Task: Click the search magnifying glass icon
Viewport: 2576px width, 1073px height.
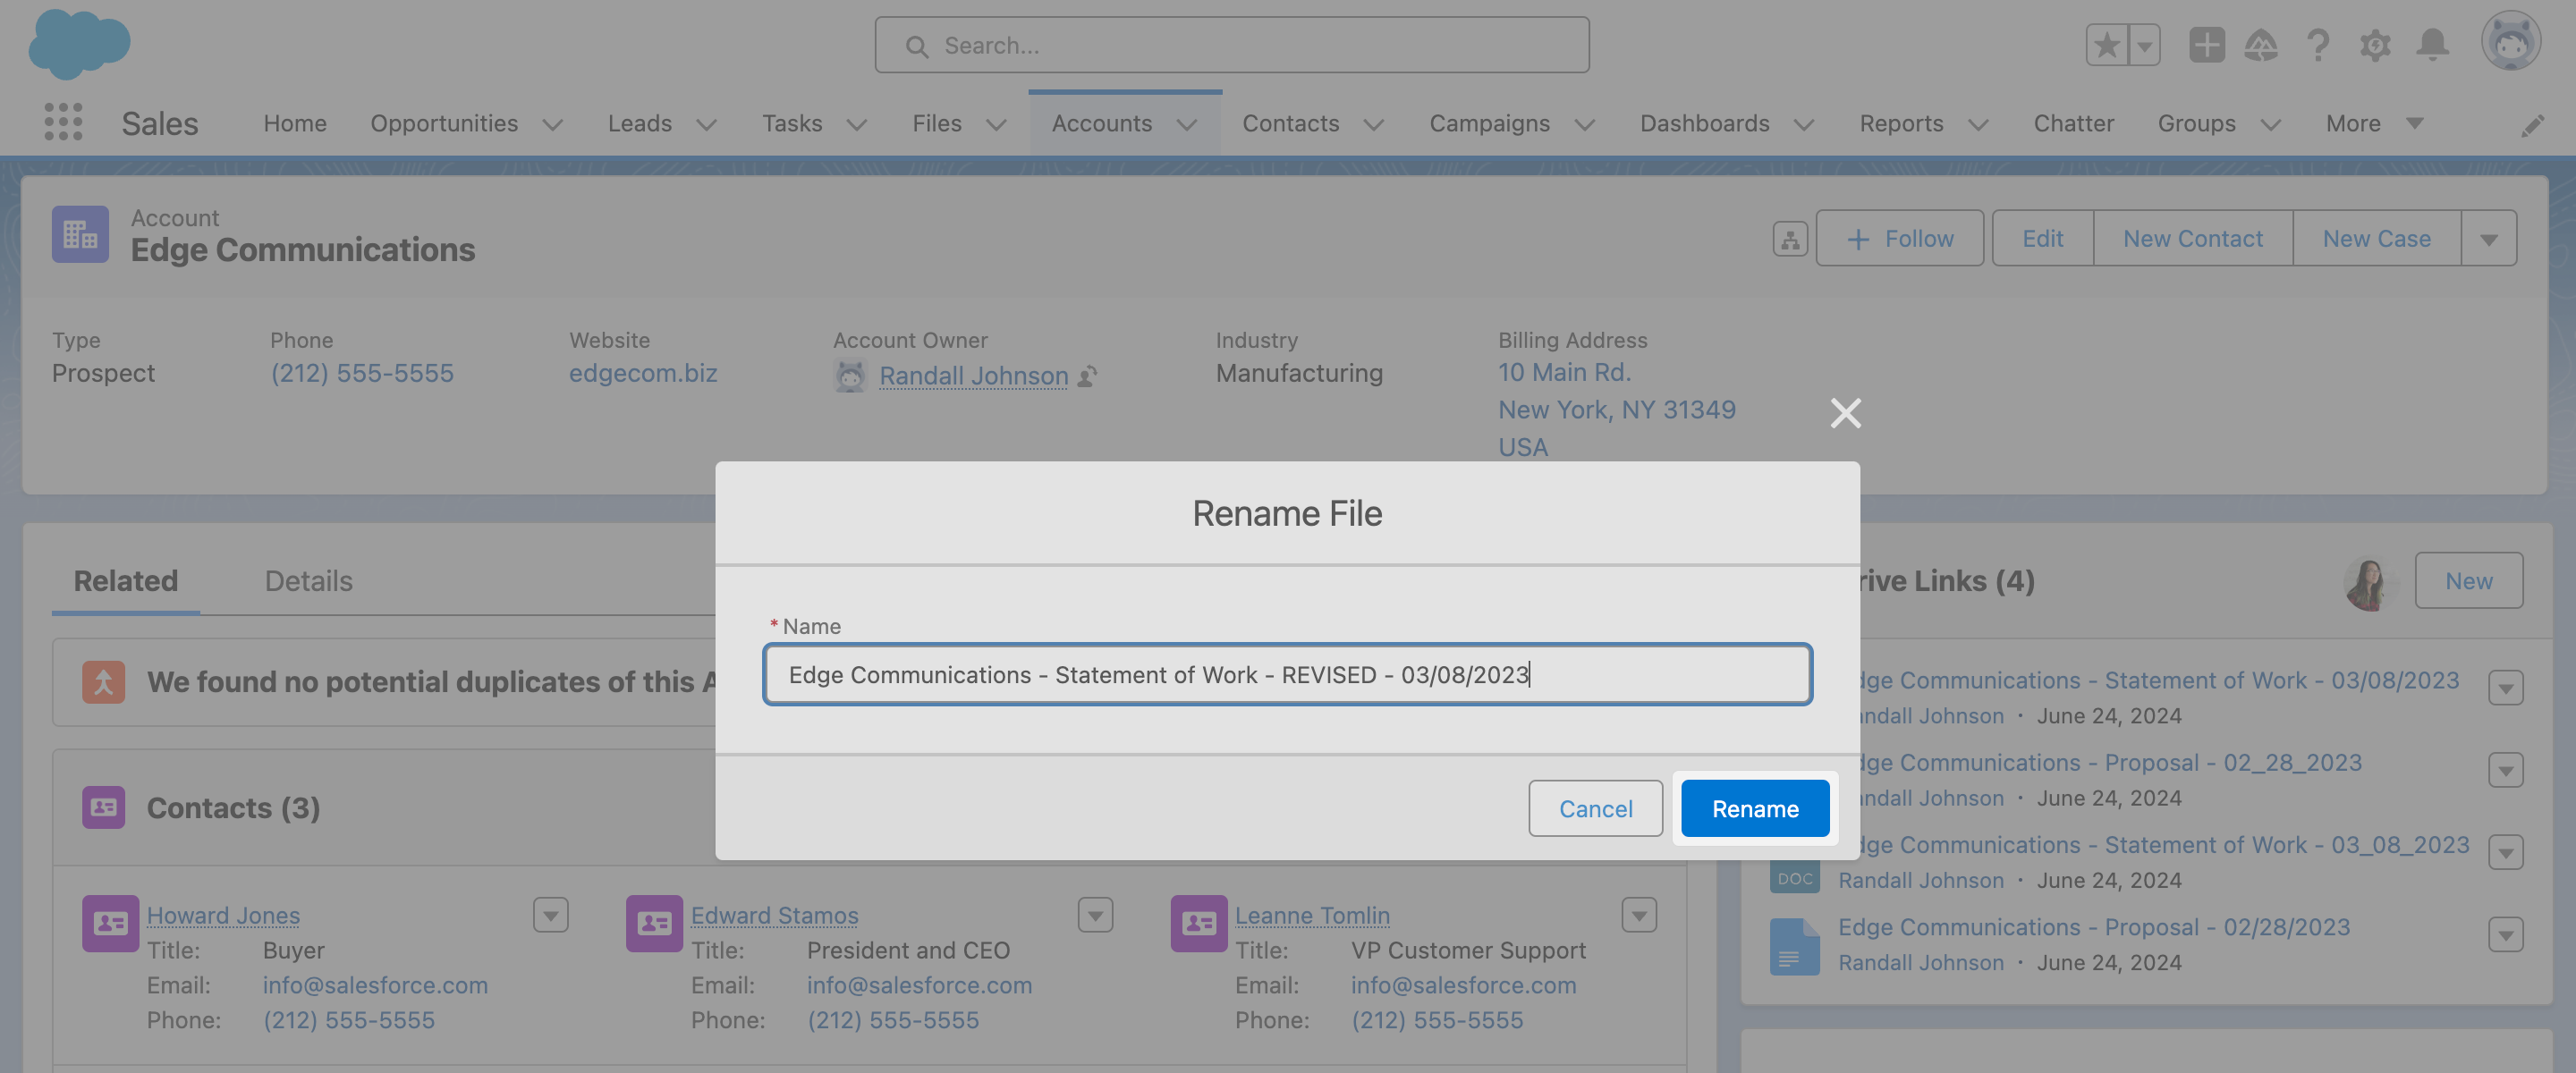Action: (x=917, y=45)
